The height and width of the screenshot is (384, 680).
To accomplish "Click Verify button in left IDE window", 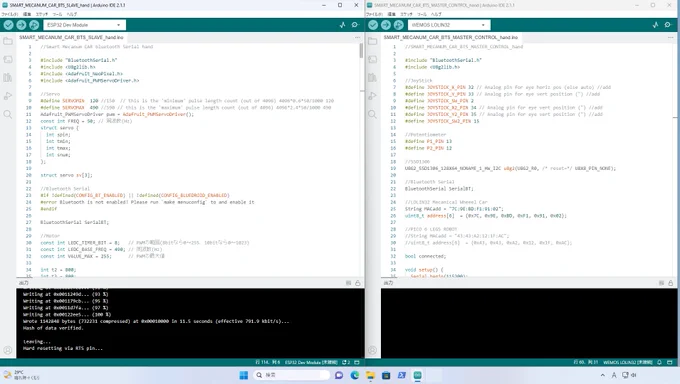I will coord(8,25).
